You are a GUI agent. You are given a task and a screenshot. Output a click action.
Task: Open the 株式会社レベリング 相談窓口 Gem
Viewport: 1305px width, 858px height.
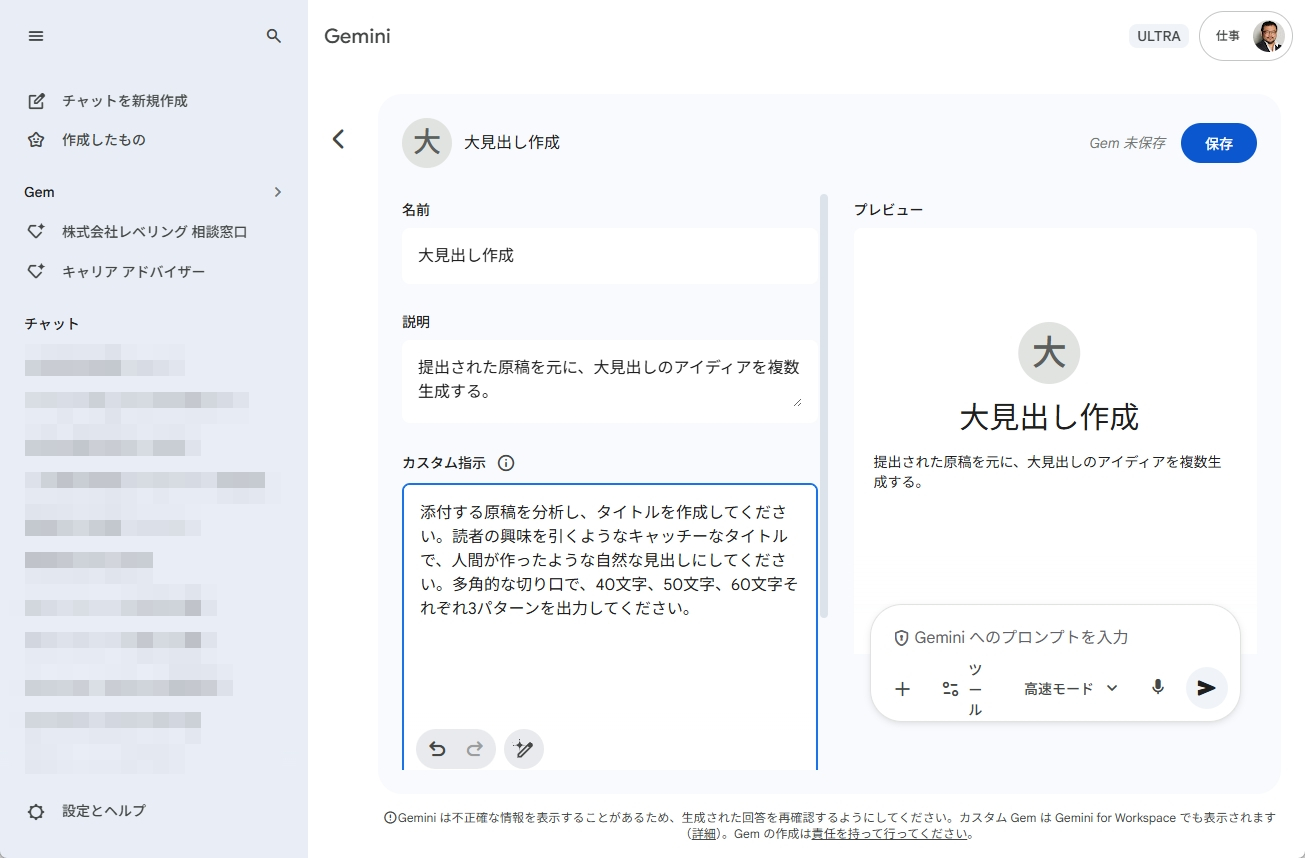click(155, 232)
